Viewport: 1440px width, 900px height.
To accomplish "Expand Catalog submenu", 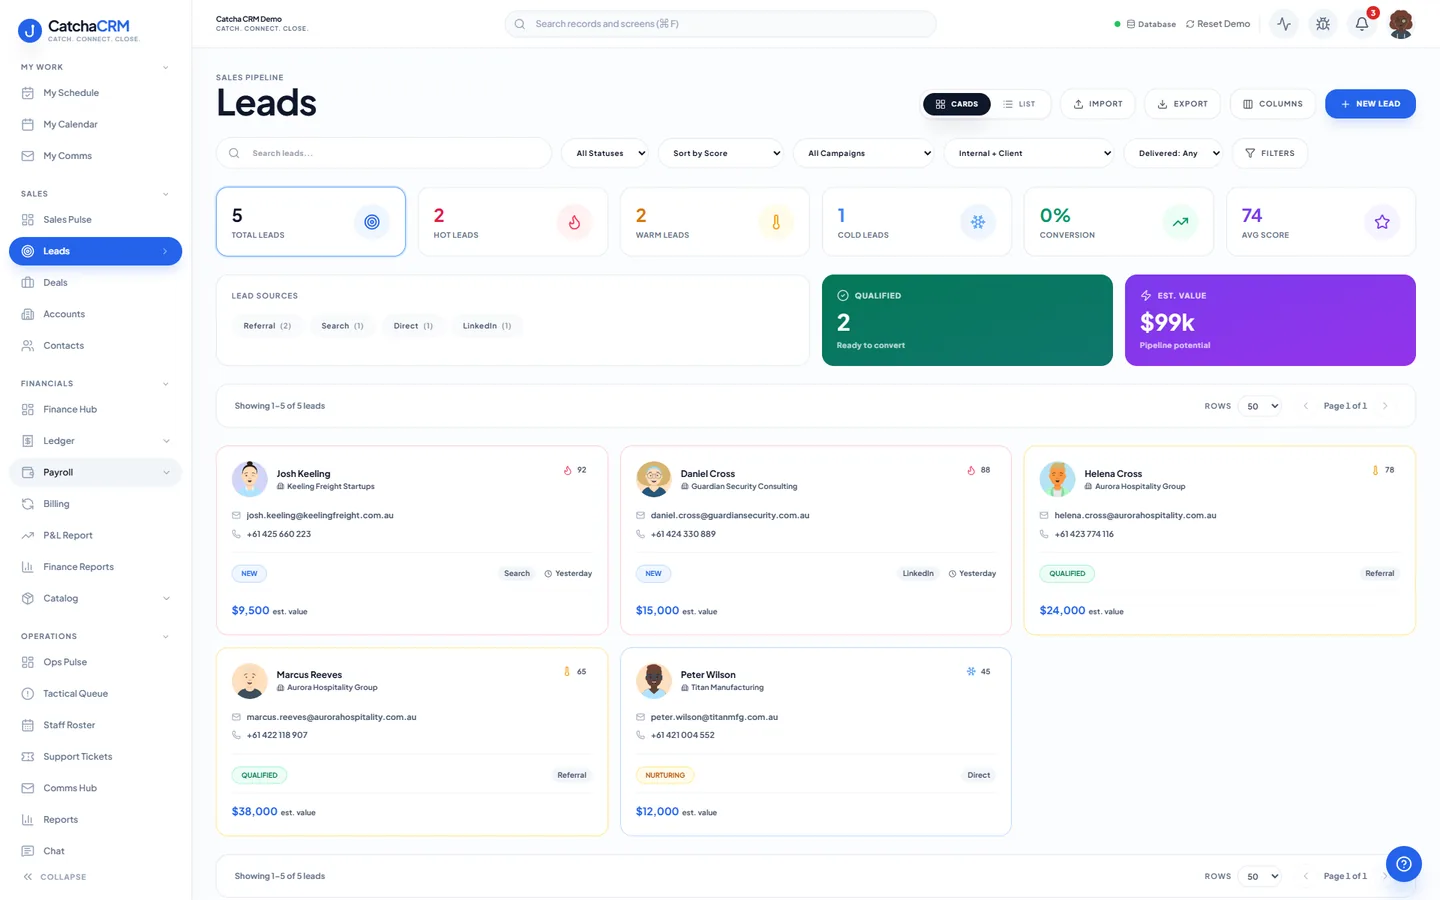I will pos(166,598).
